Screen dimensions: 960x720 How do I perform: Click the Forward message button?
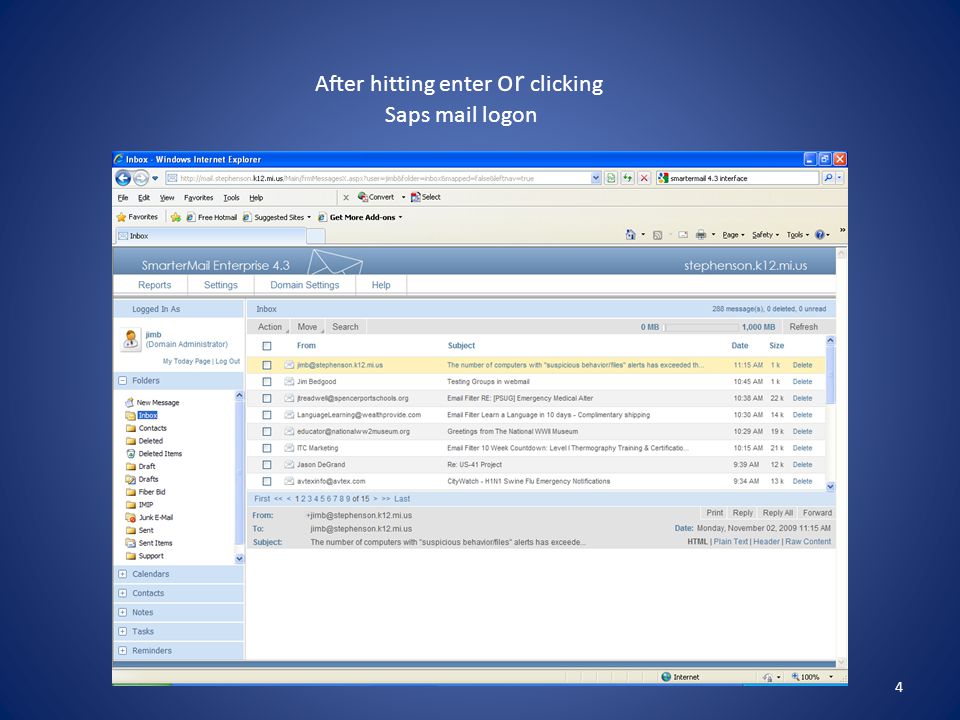click(x=817, y=513)
